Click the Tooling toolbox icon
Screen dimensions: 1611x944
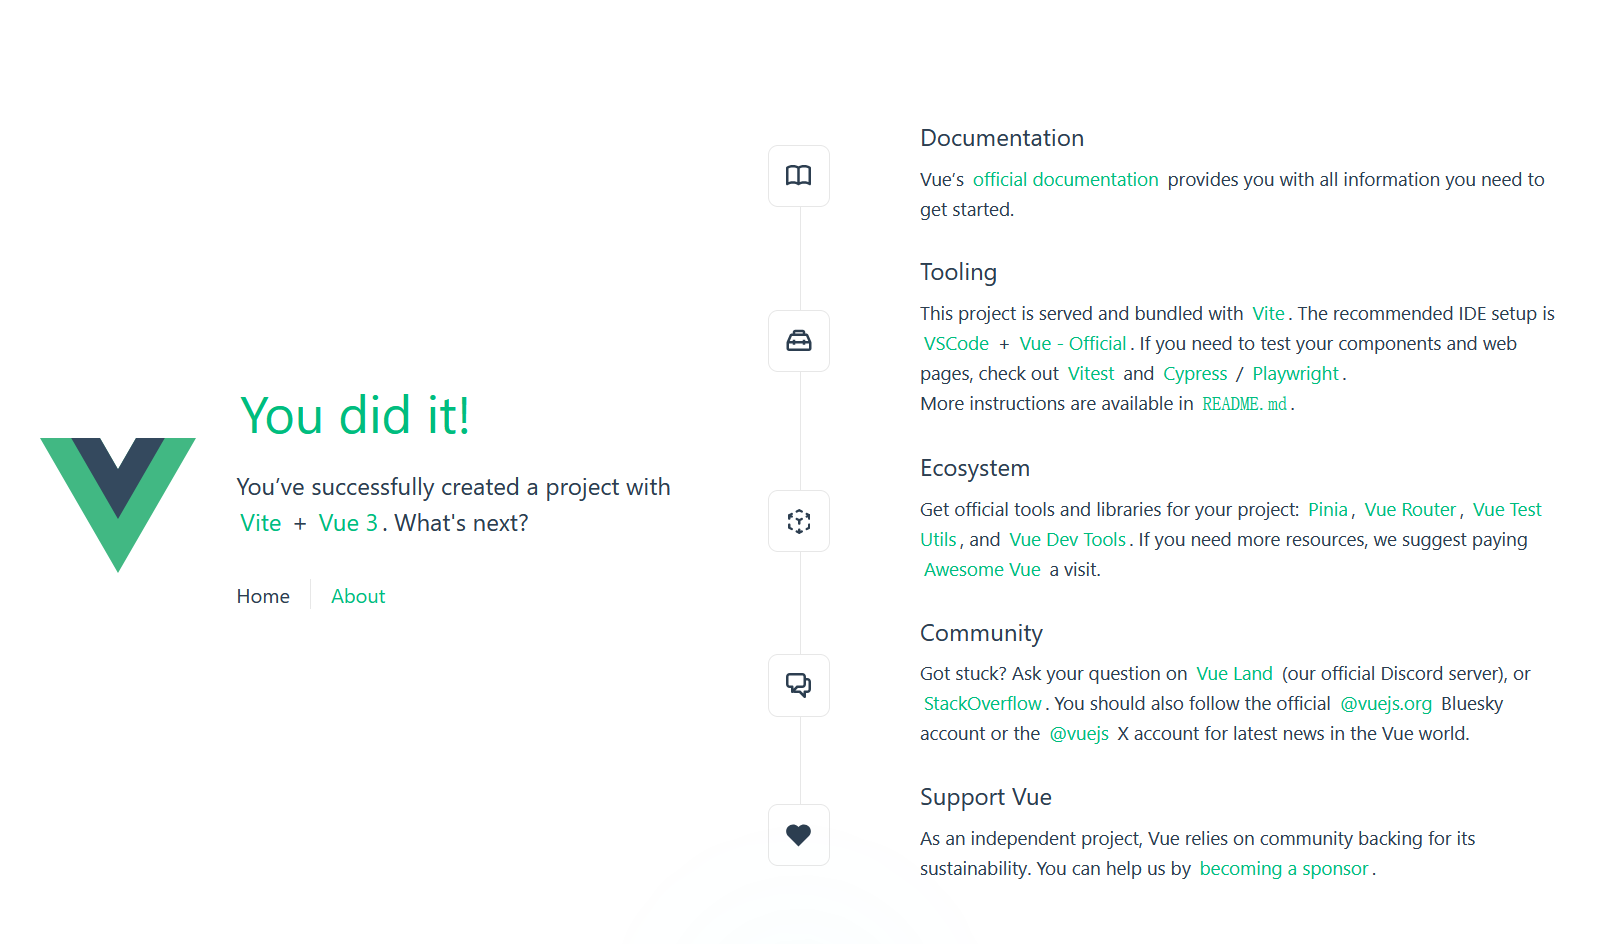tap(798, 341)
